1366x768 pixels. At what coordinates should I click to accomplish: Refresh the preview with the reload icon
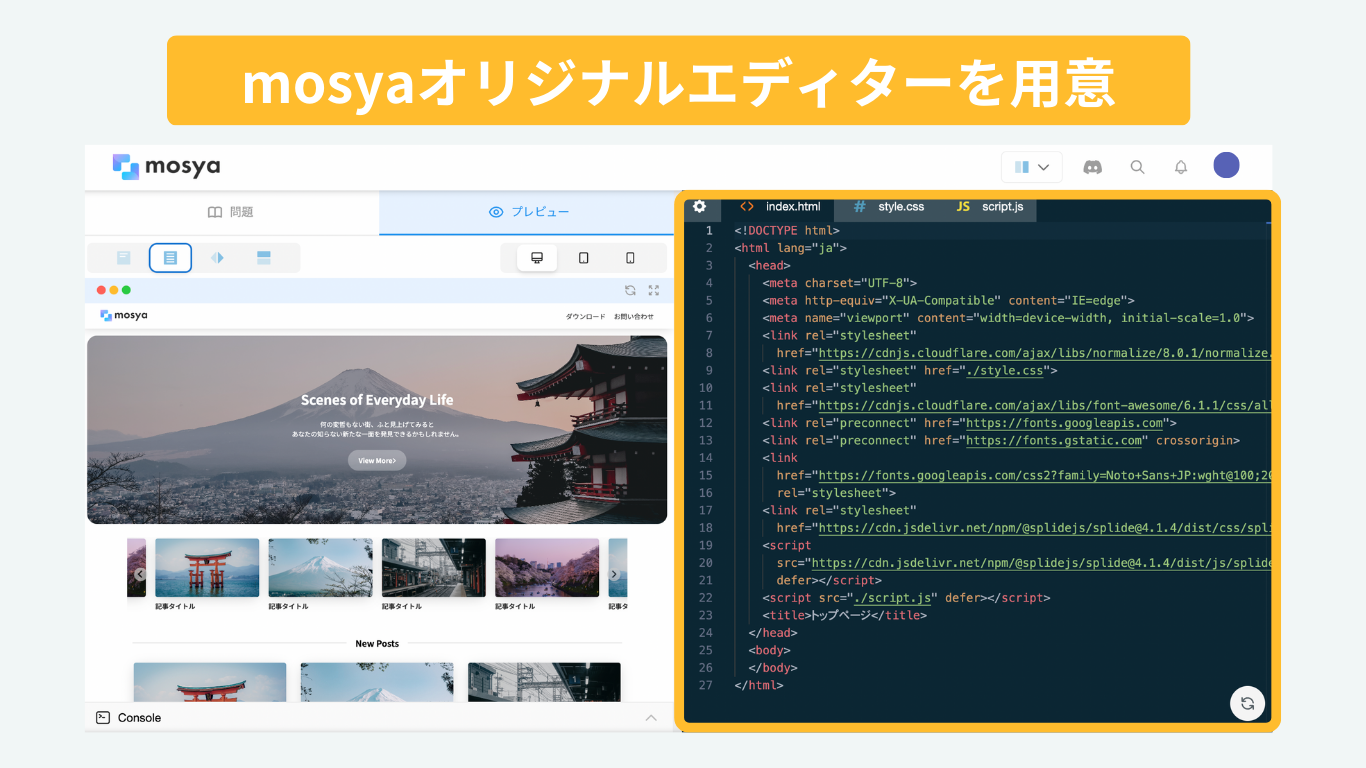(630, 290)
